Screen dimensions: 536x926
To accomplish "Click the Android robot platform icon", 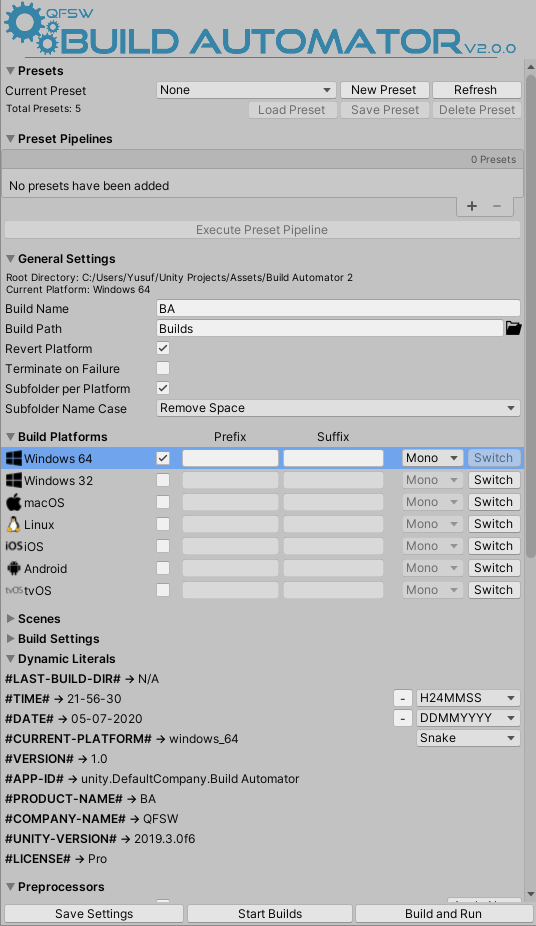I will tap(14, 568).
